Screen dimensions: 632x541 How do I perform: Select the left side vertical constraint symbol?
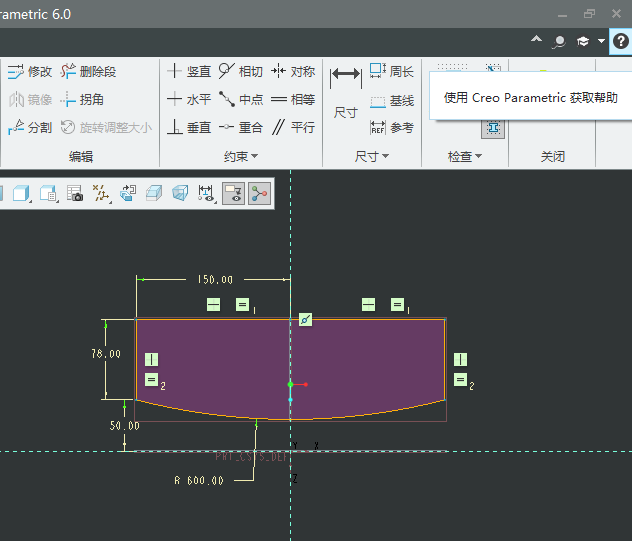(152, 360)
